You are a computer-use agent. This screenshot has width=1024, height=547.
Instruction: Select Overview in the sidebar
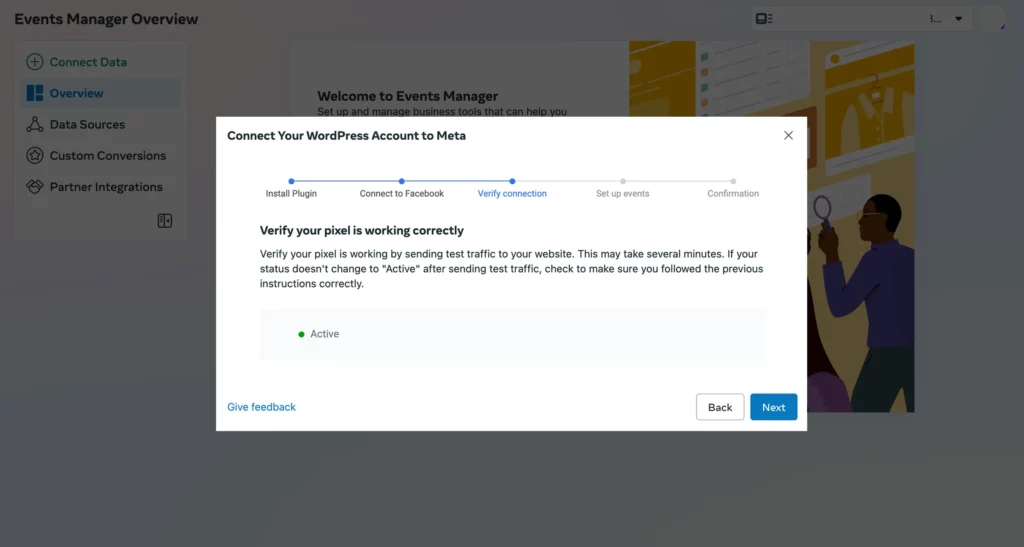pyautogui.click(x=100, y=93)
